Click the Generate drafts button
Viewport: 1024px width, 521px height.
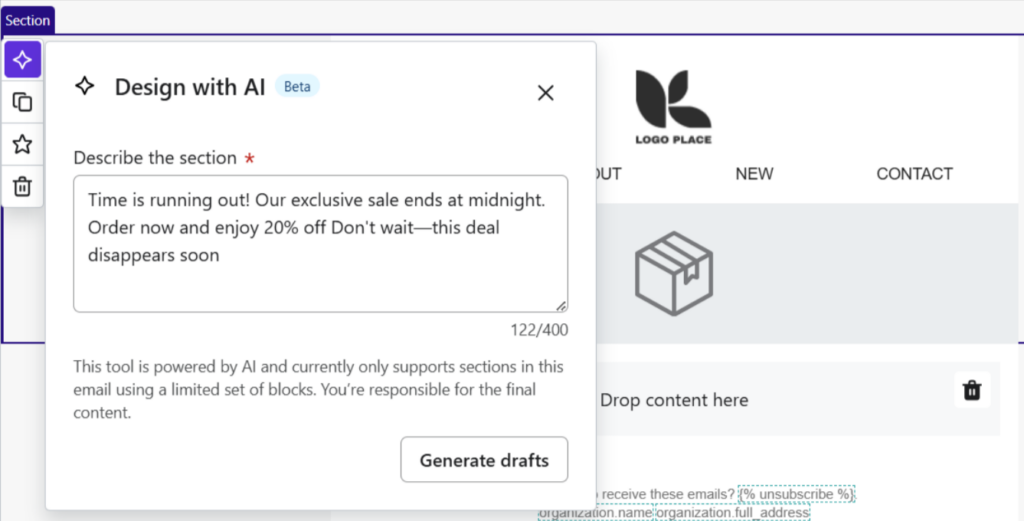coord(484,460)
